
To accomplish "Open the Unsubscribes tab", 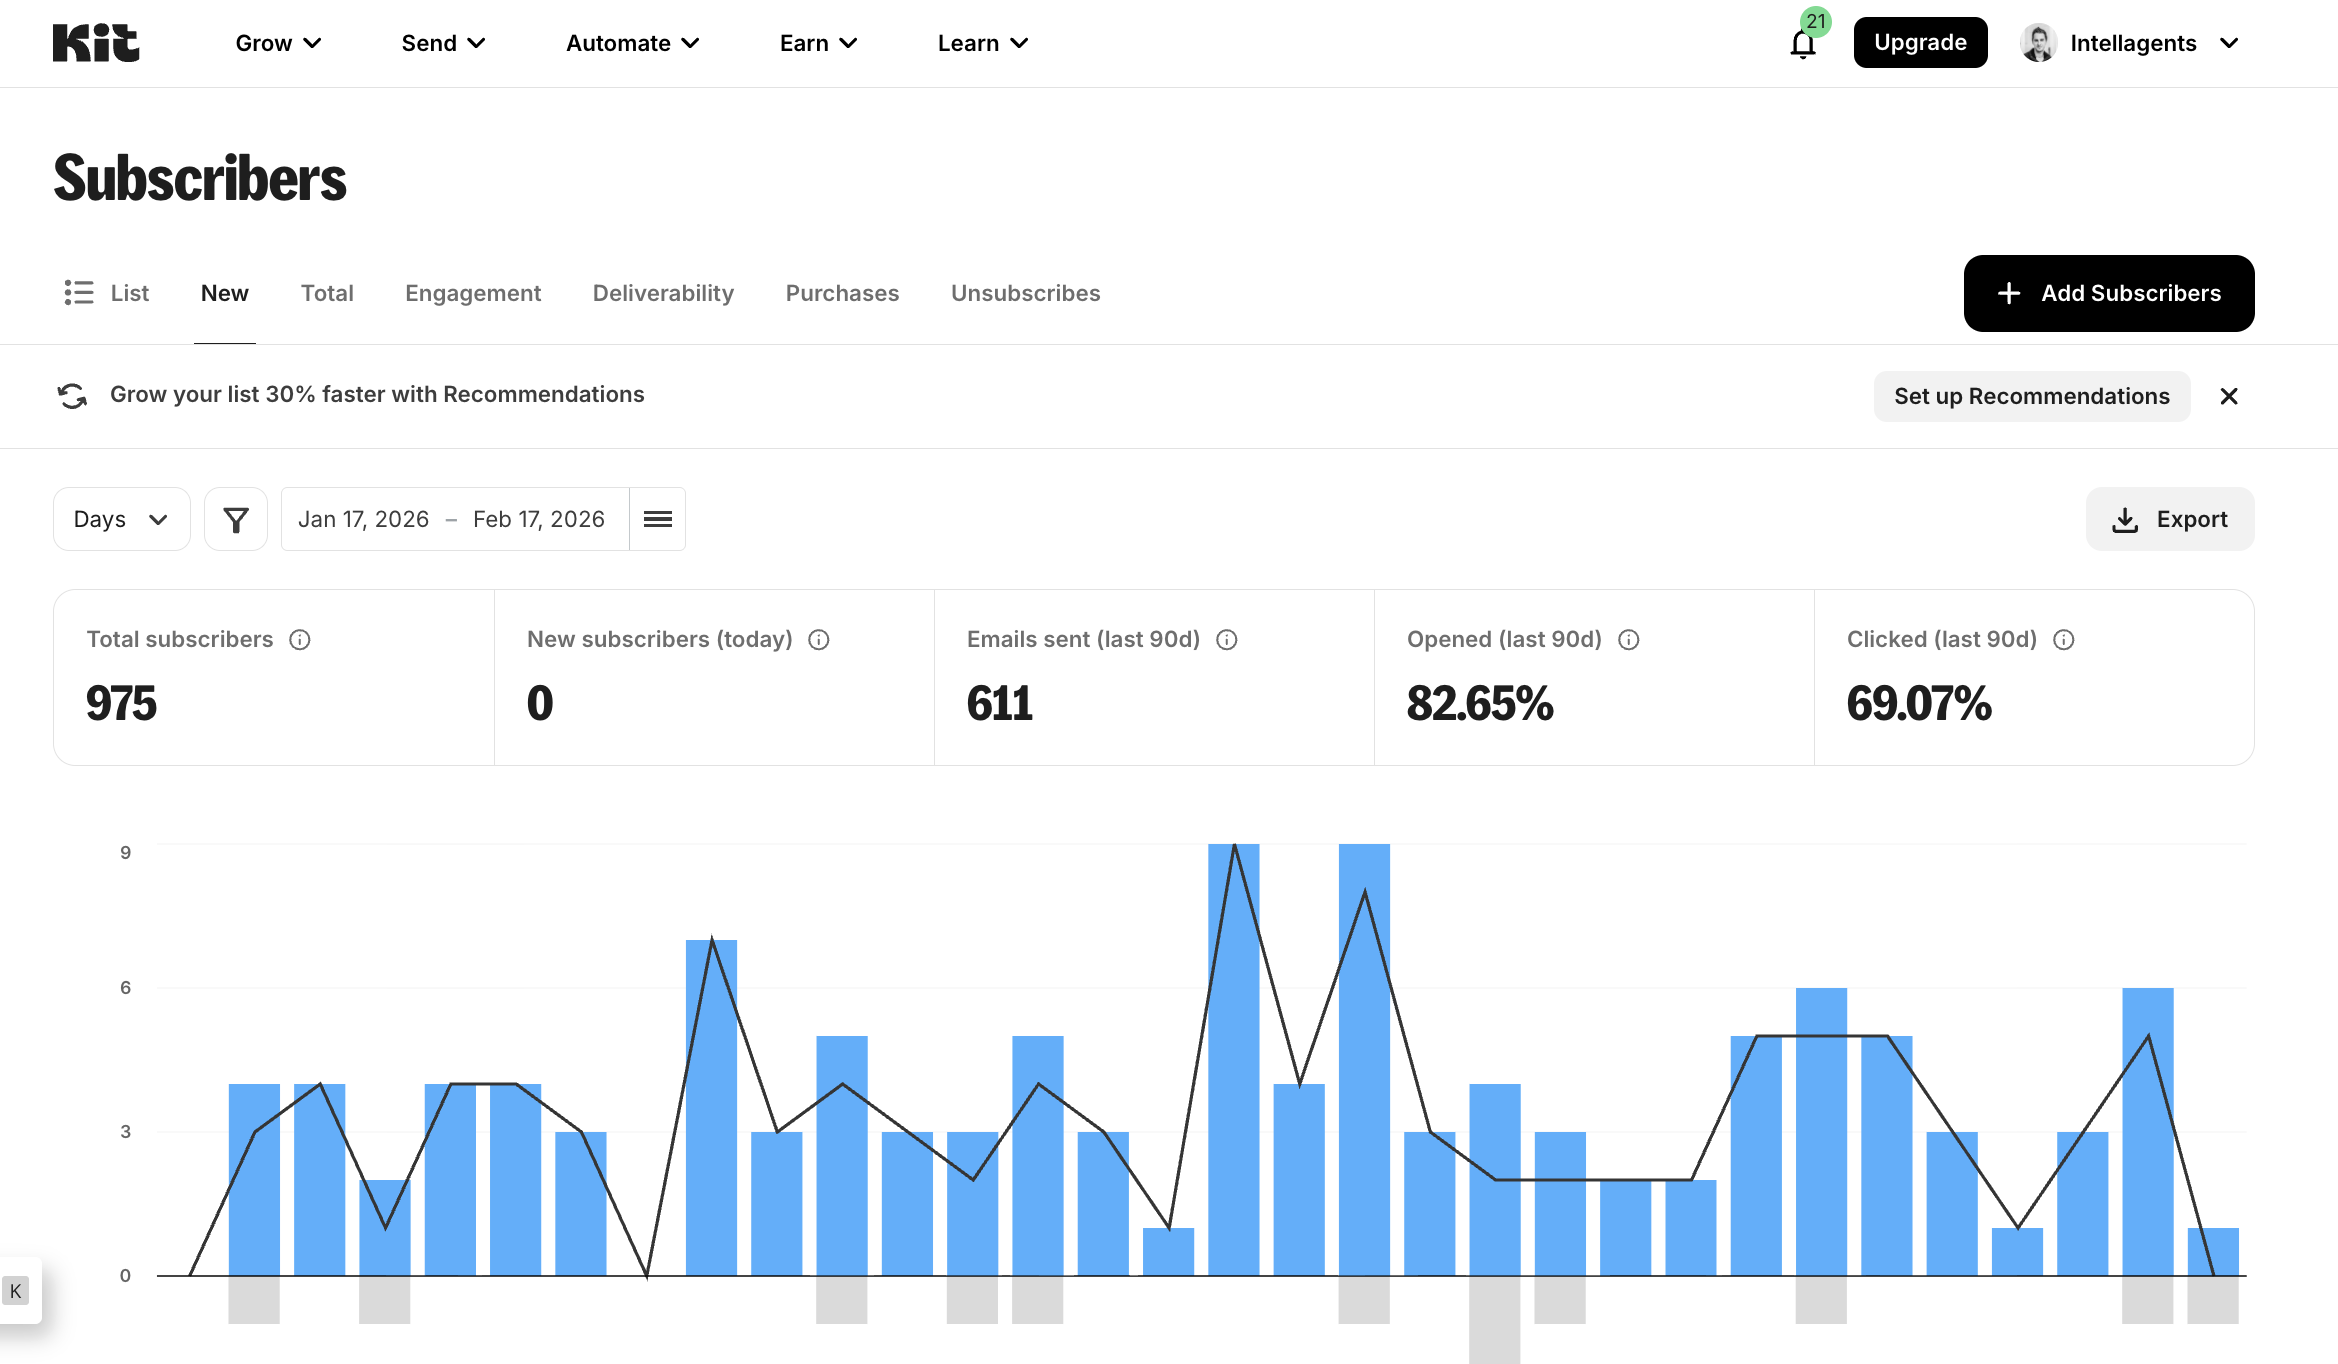I will point(1025,293).
